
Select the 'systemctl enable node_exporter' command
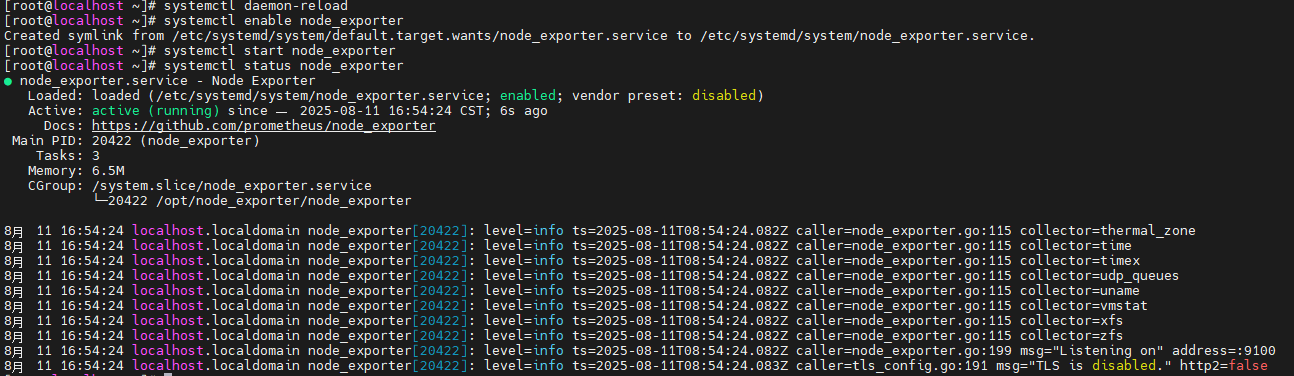pos(283,21)
